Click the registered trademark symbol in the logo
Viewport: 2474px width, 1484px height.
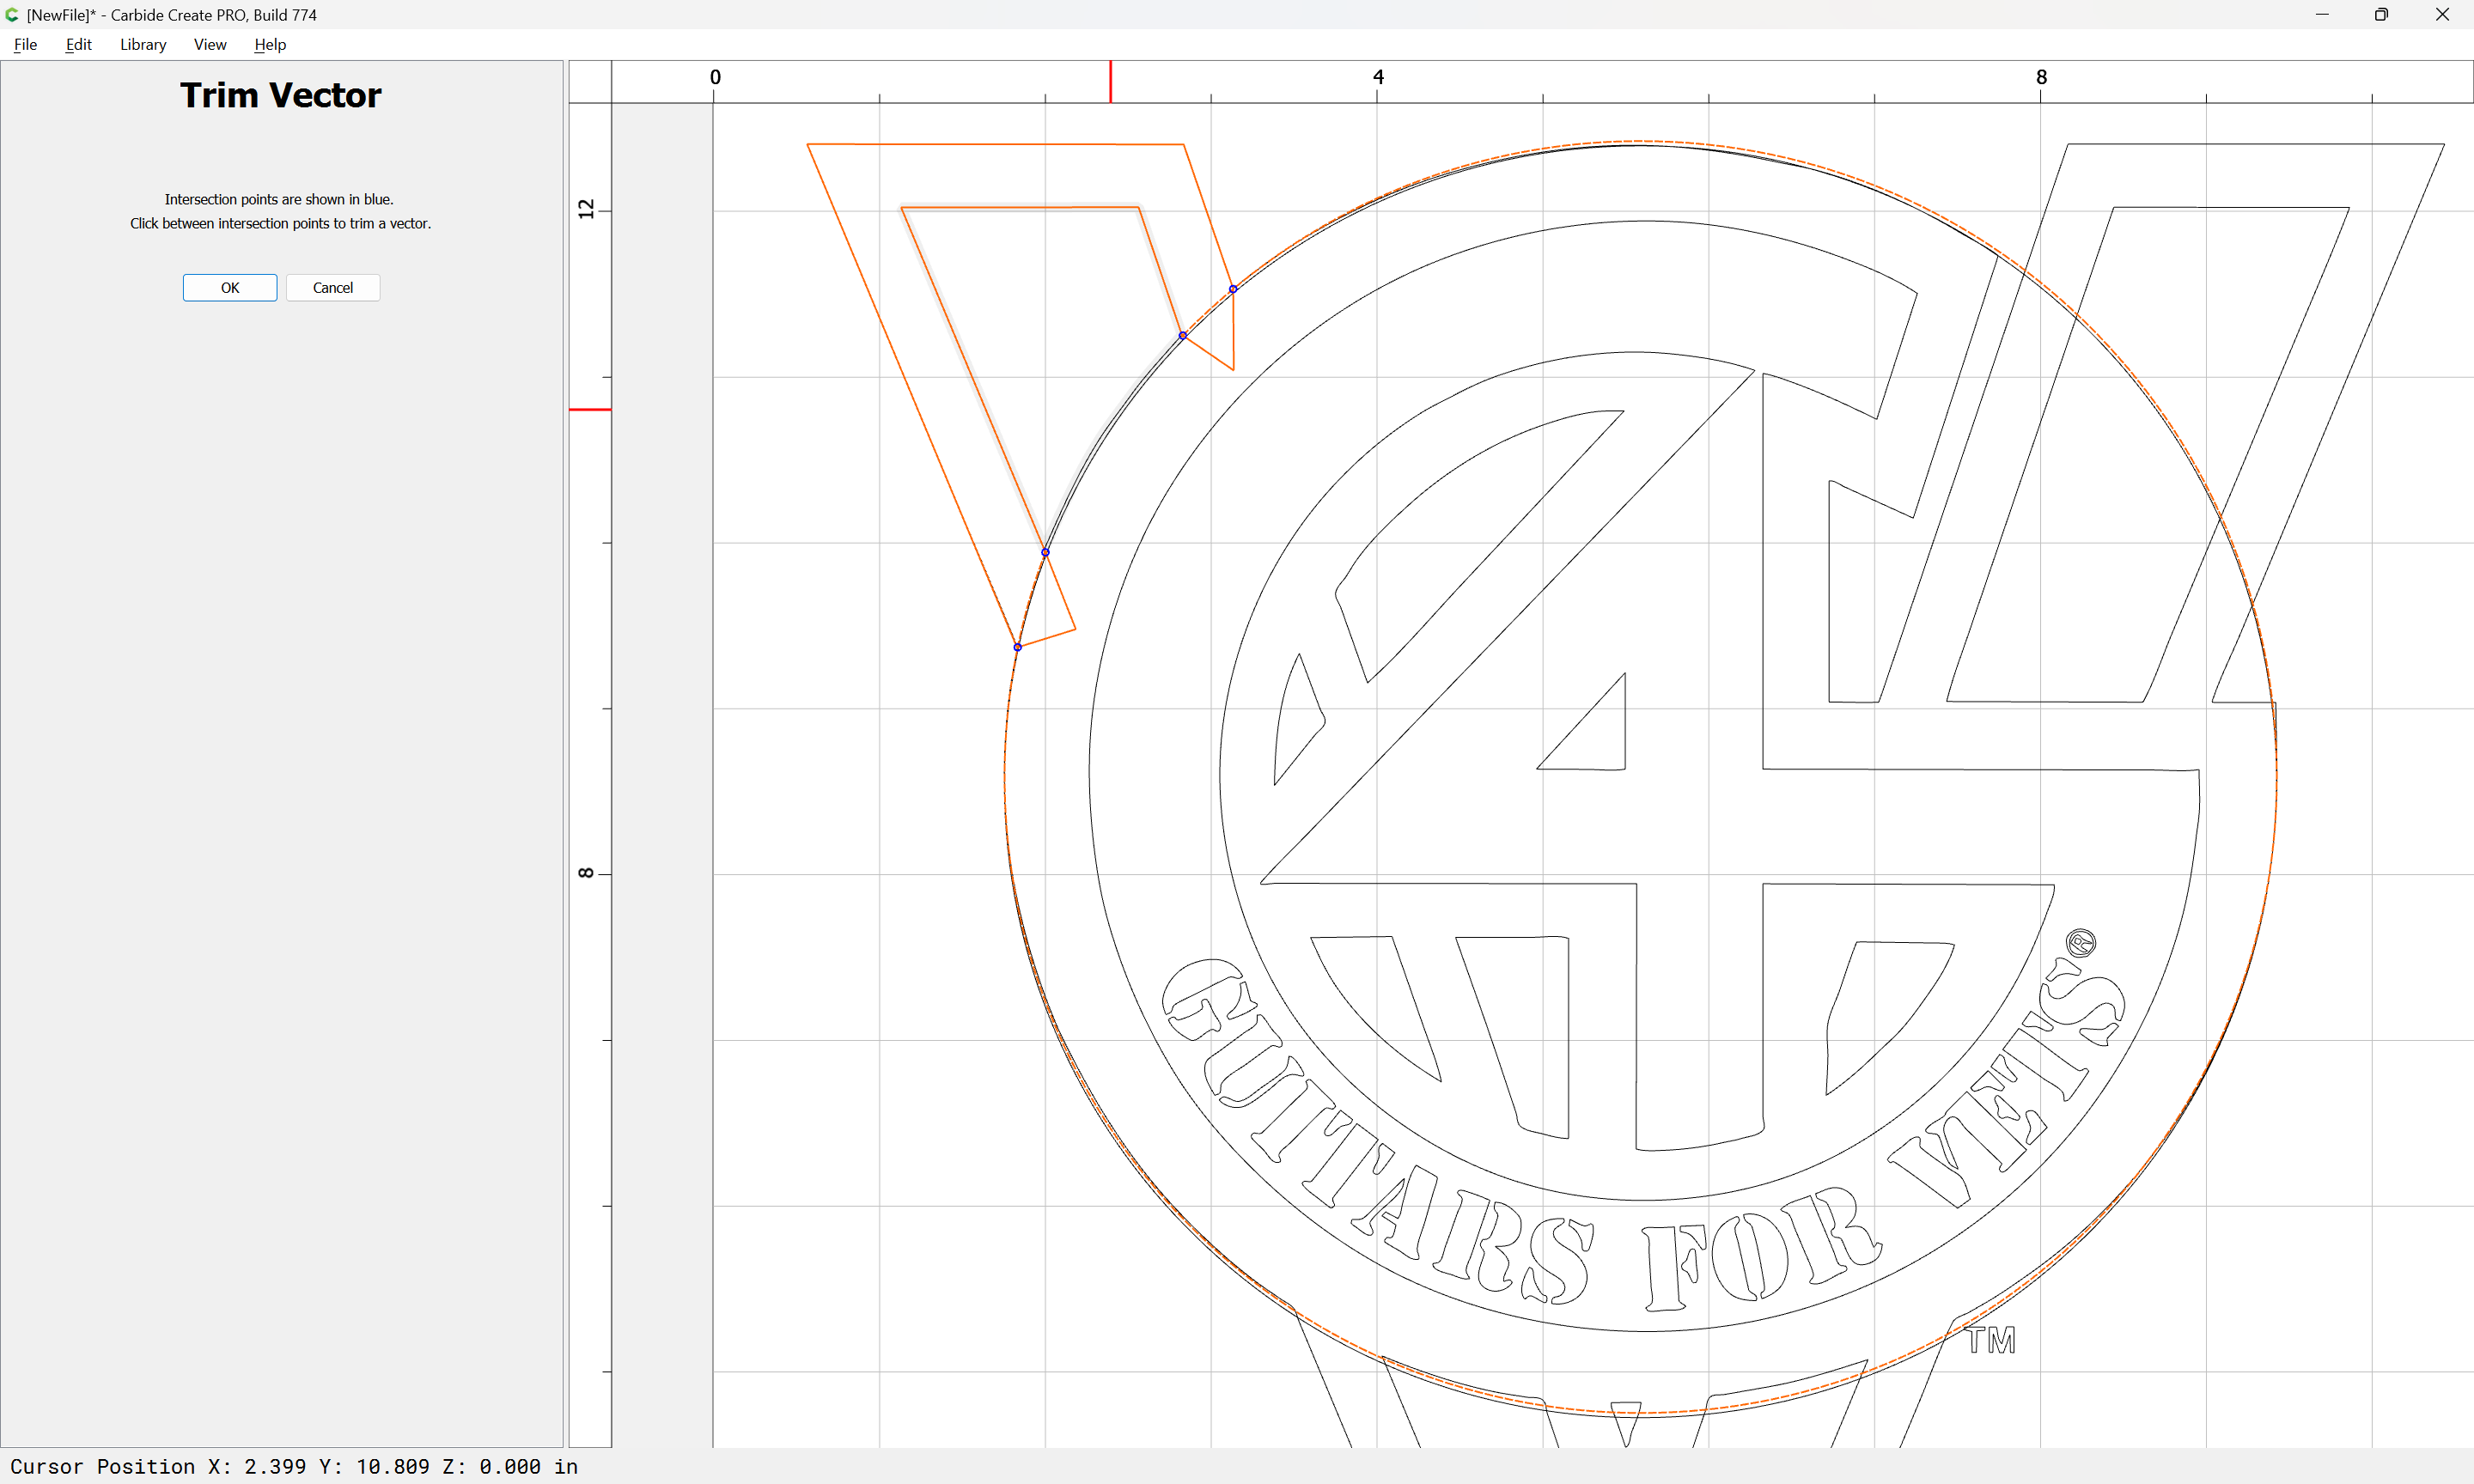(2081, 943)
